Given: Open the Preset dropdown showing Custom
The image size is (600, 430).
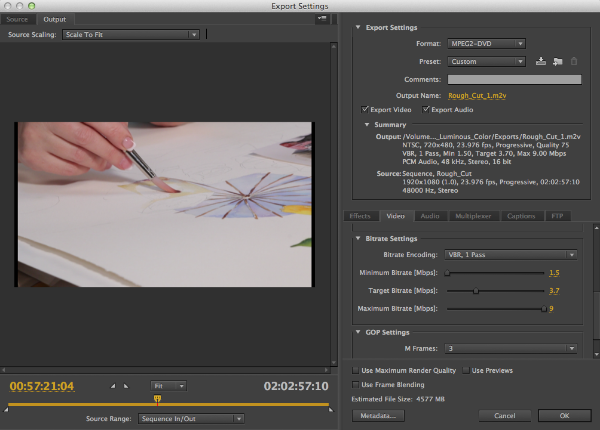Looking at the screenshot, I should coord(486,61).
